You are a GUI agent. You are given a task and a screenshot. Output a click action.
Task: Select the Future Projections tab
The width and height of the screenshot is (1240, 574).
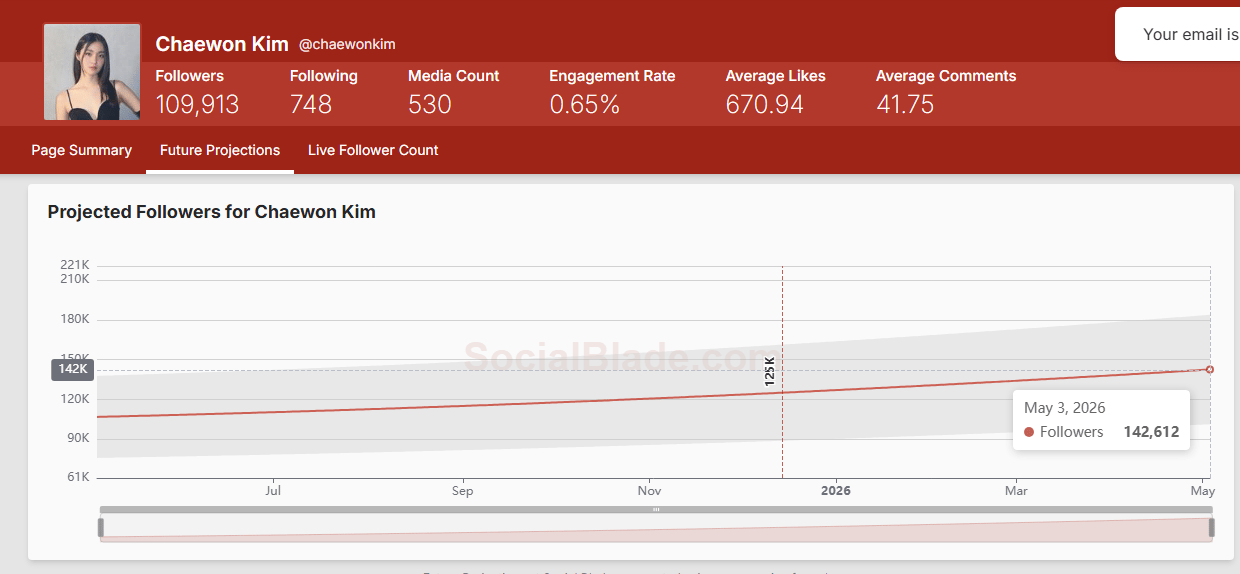click(x=220, y=150)
